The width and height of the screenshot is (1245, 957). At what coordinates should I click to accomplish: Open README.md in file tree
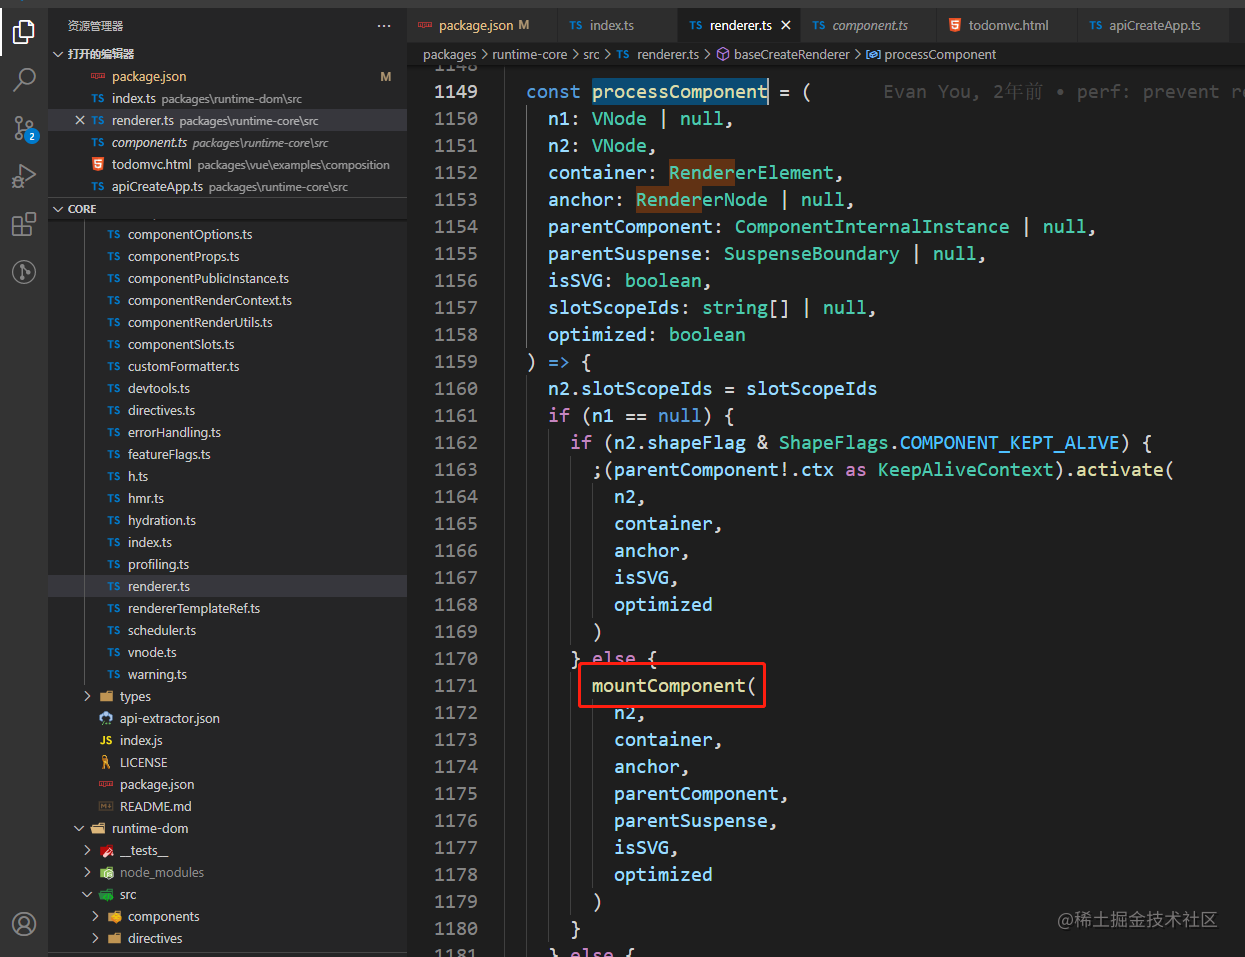(155, 806)
